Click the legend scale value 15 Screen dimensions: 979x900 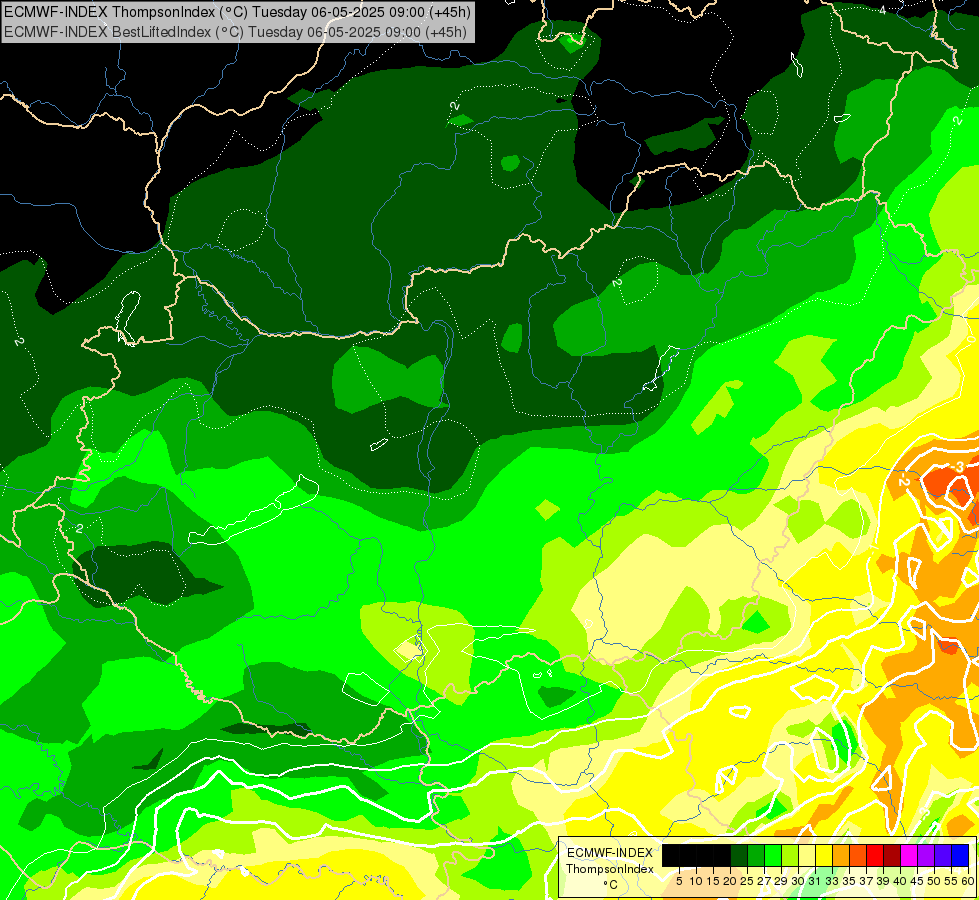pyautogui.click(x=714, y=881)
